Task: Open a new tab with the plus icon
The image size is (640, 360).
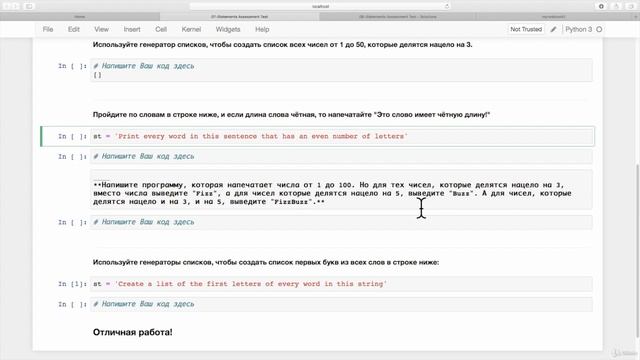Action: click(x=636, y=17)
